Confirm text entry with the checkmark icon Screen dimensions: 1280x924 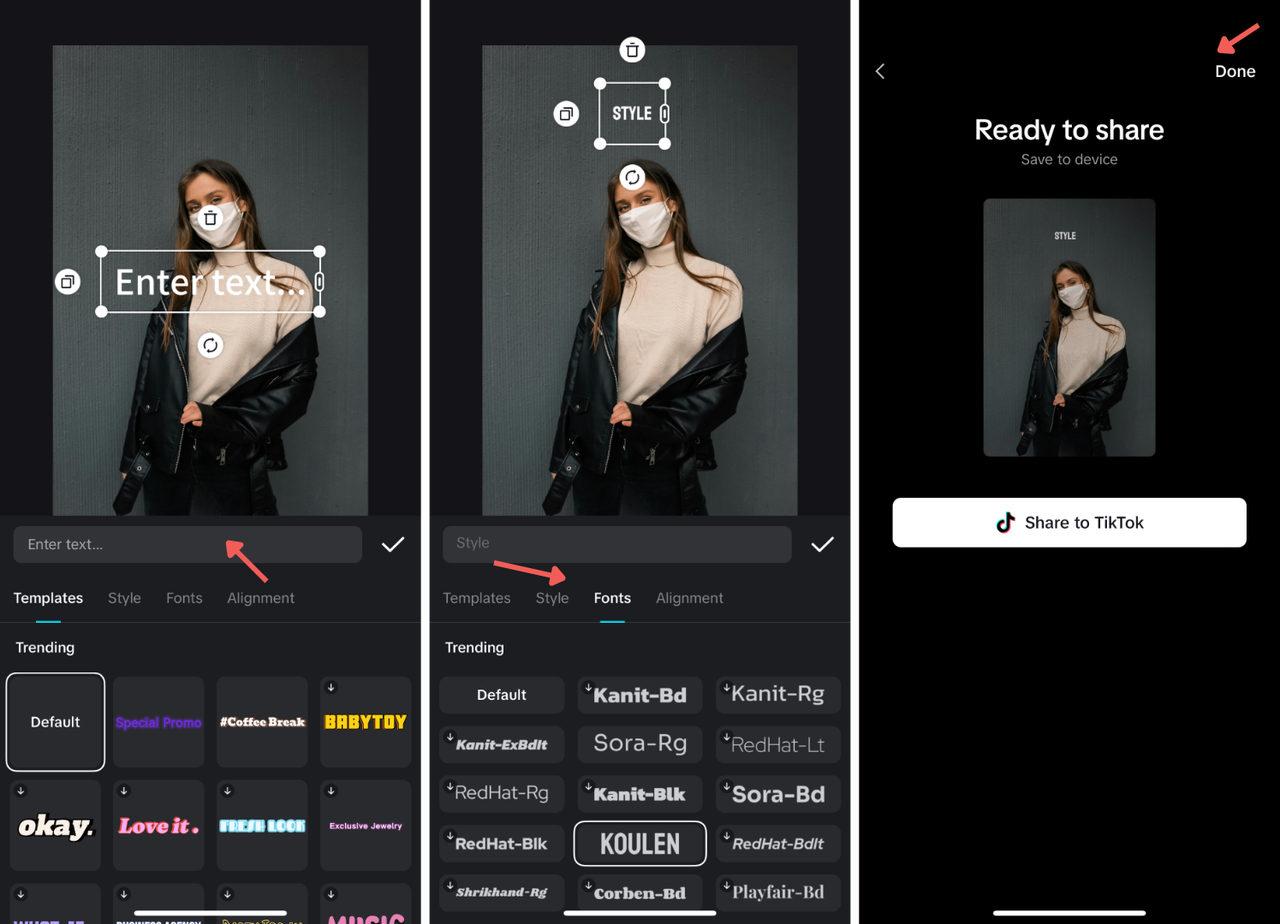[393, 544]
